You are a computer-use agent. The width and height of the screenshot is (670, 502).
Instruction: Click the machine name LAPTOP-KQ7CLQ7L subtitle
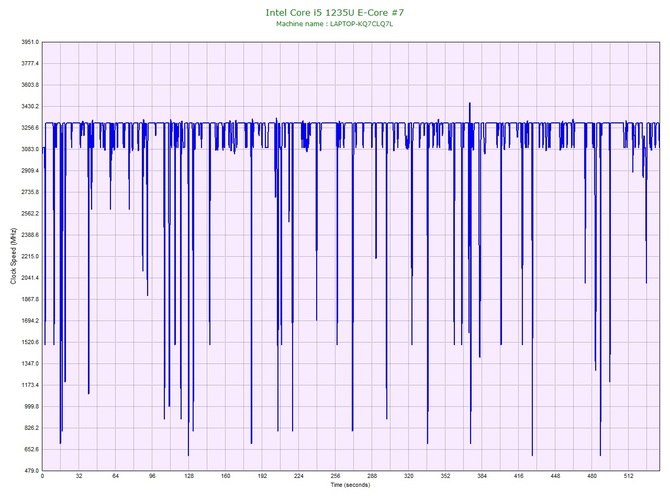(335, 24)
